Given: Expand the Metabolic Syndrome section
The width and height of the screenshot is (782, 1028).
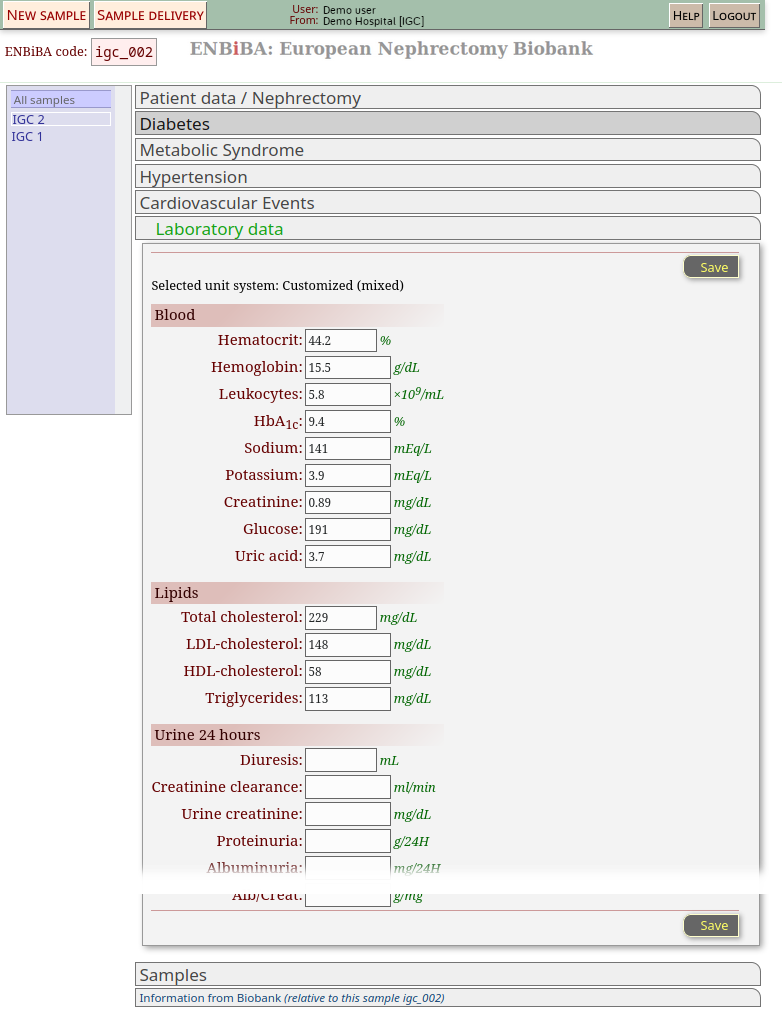Looking at the screenshot, I should 447,150.
